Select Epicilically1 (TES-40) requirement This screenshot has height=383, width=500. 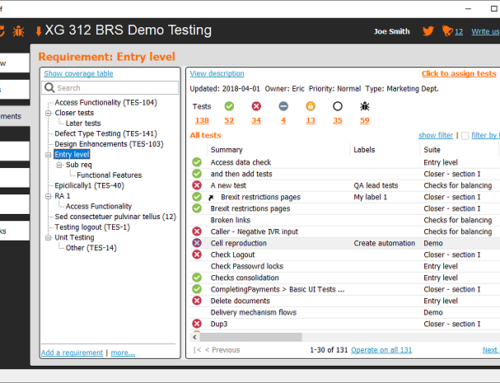coord(89,185)
